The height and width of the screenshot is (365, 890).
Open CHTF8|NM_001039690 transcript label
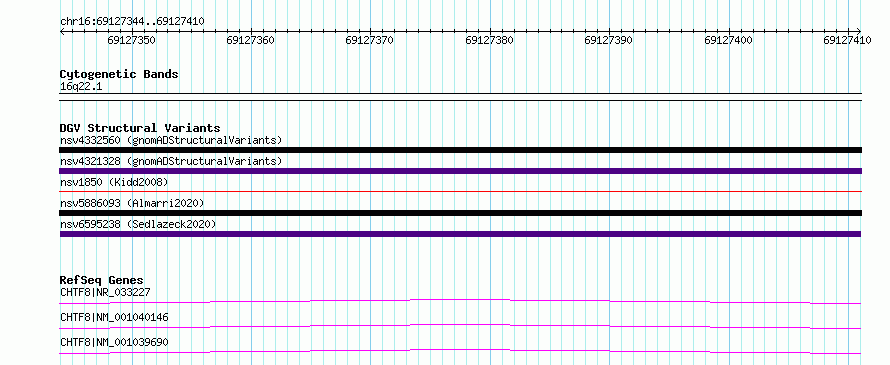(114, 342)
